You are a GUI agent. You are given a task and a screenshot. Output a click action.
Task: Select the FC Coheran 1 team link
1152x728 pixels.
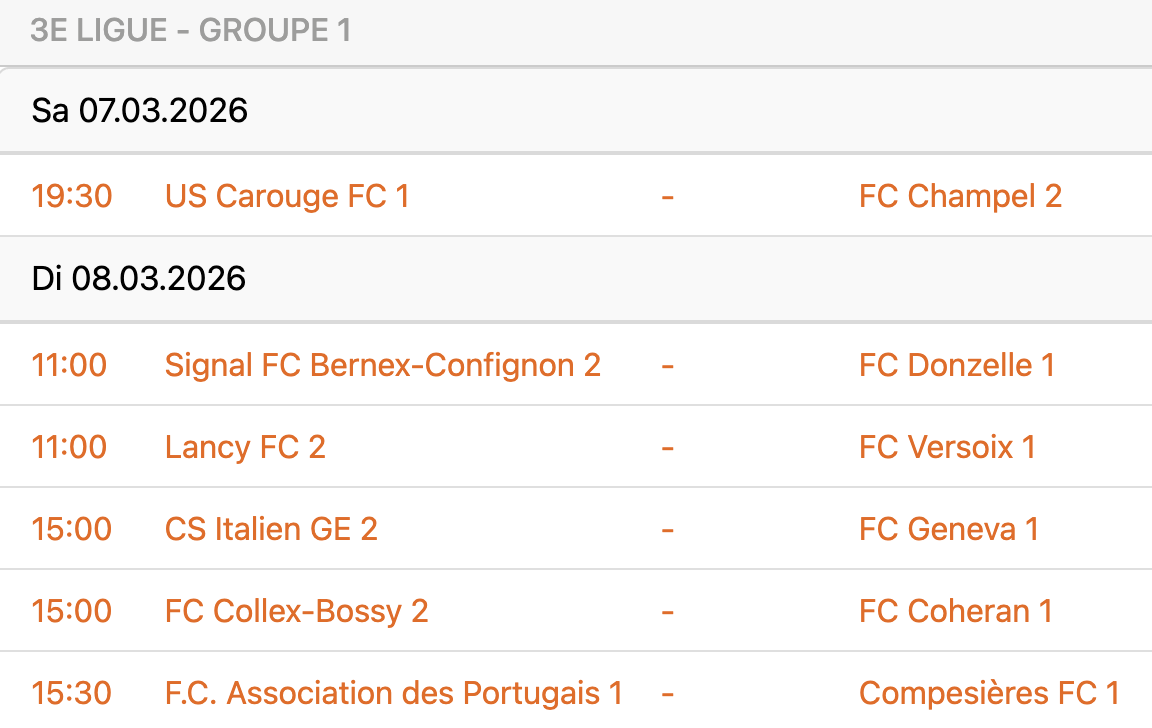click(955, 611)
